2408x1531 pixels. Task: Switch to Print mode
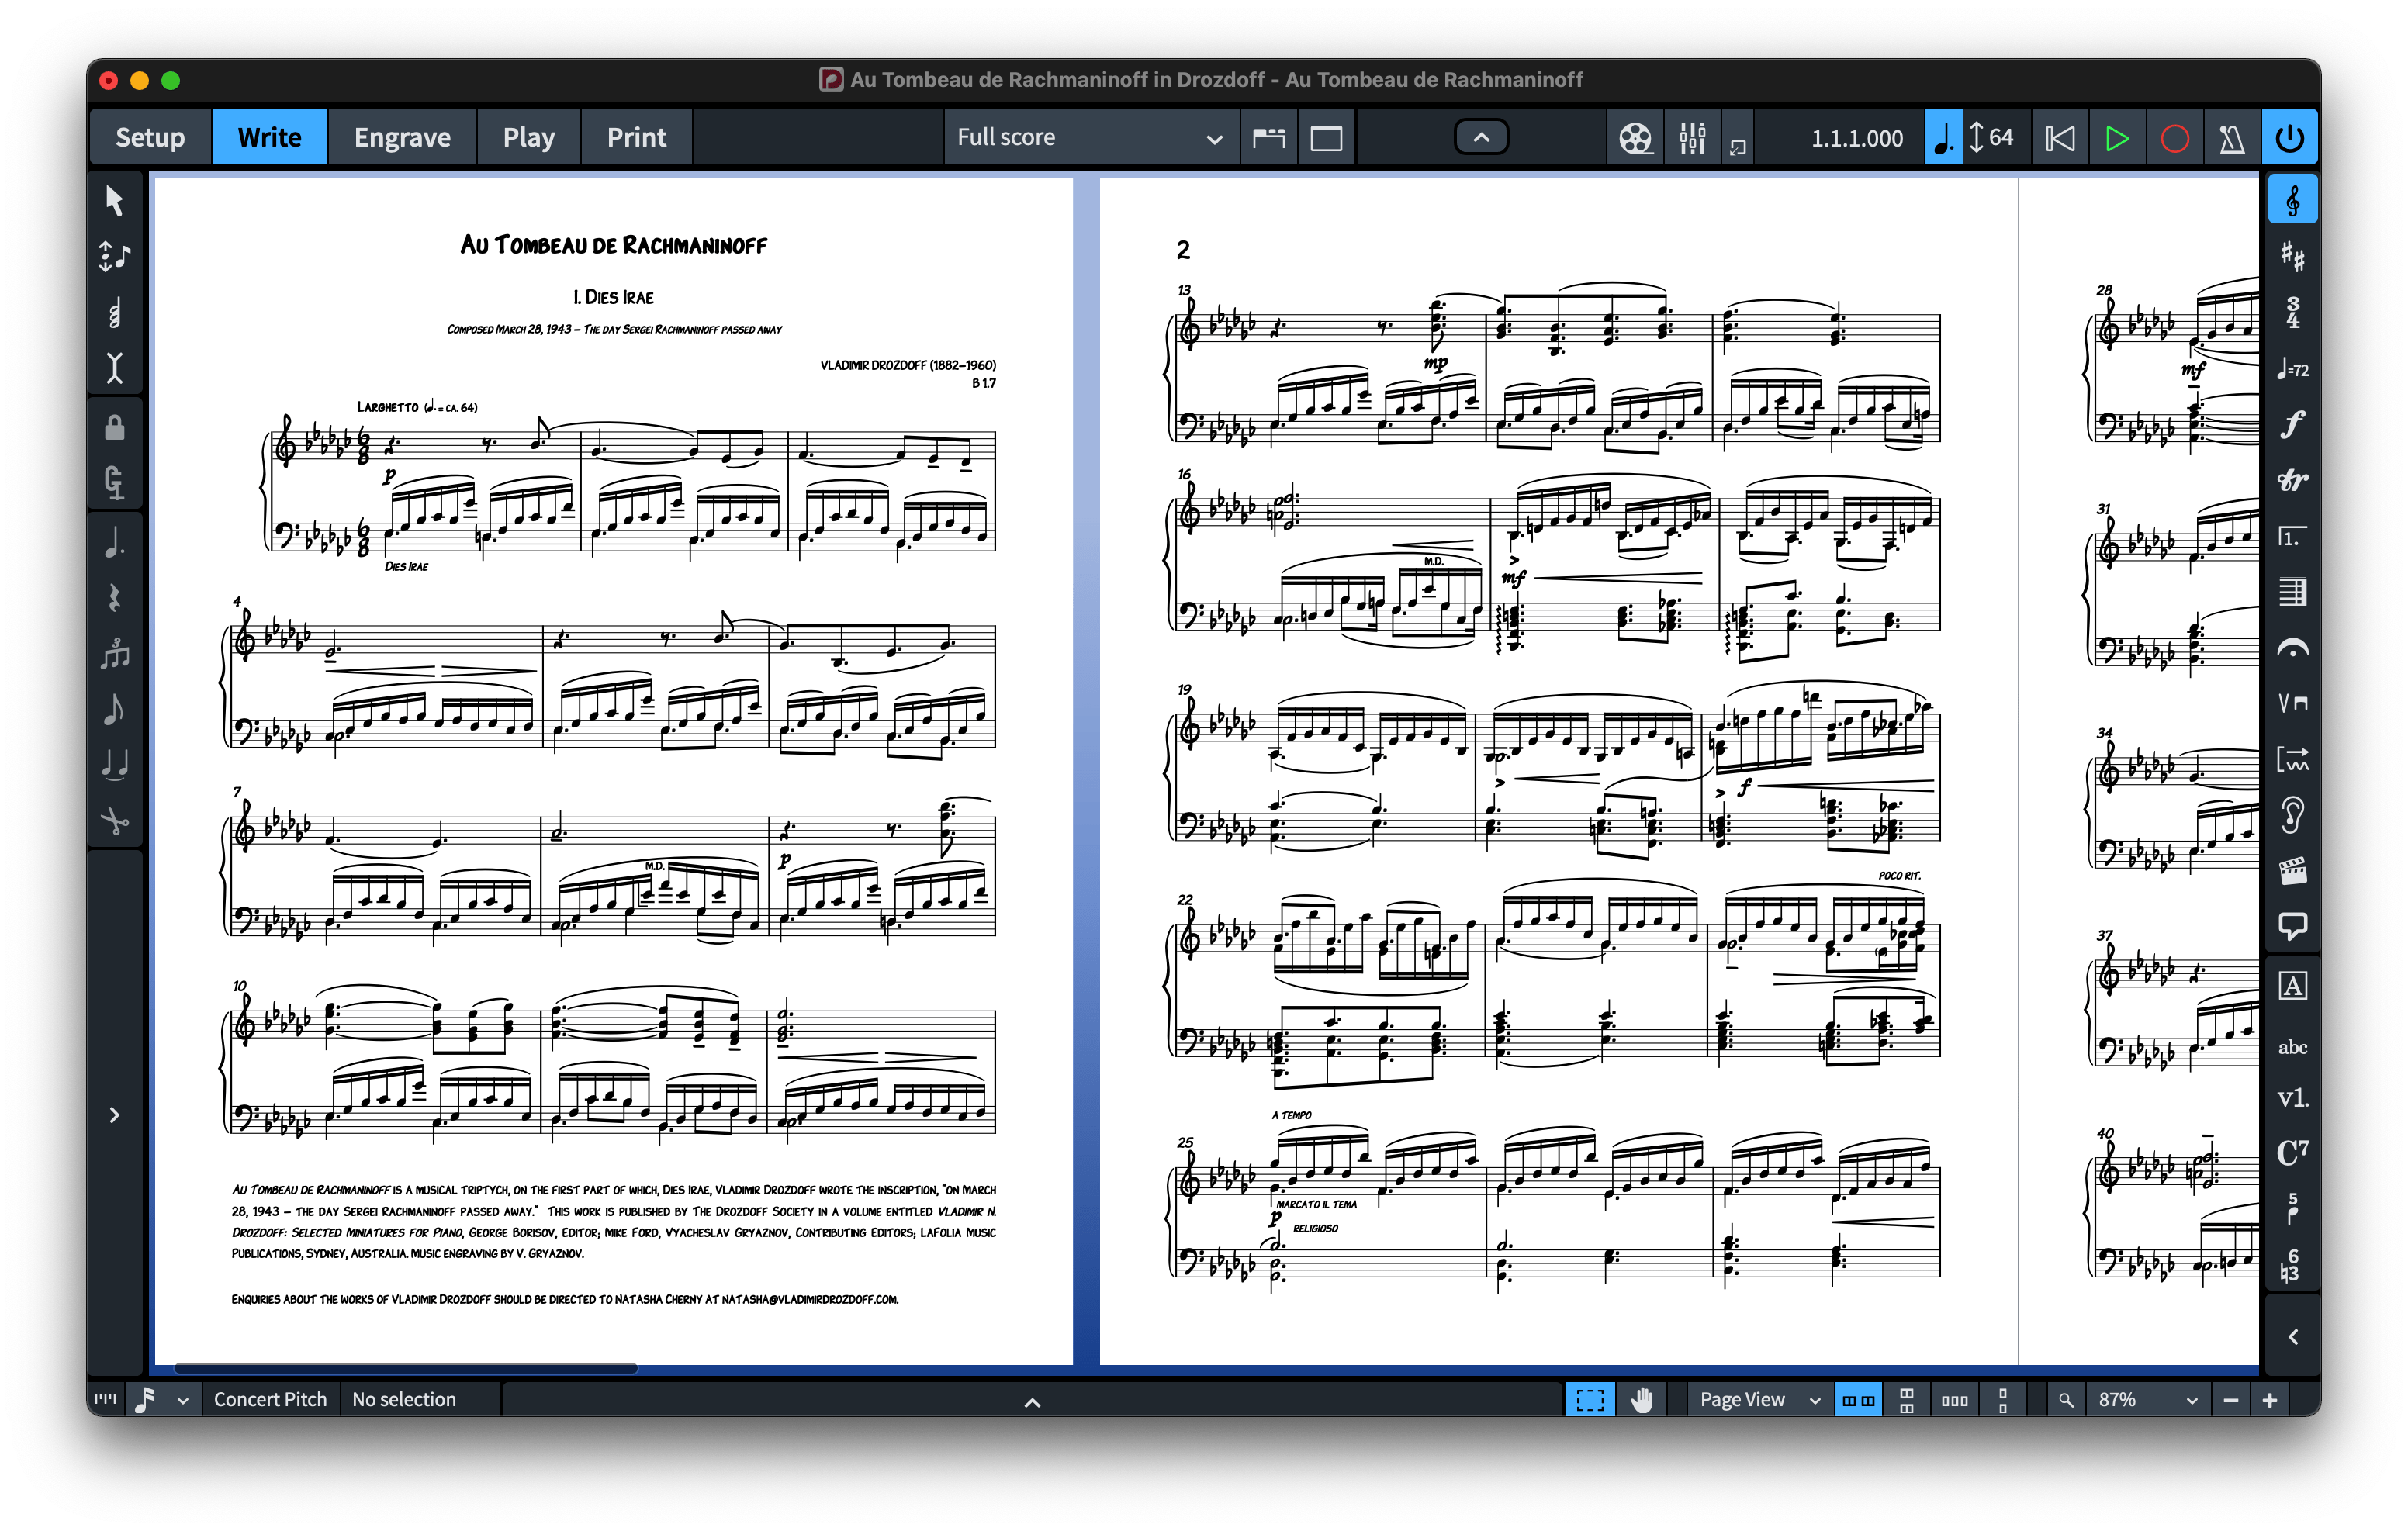click(x=636, y=138)
